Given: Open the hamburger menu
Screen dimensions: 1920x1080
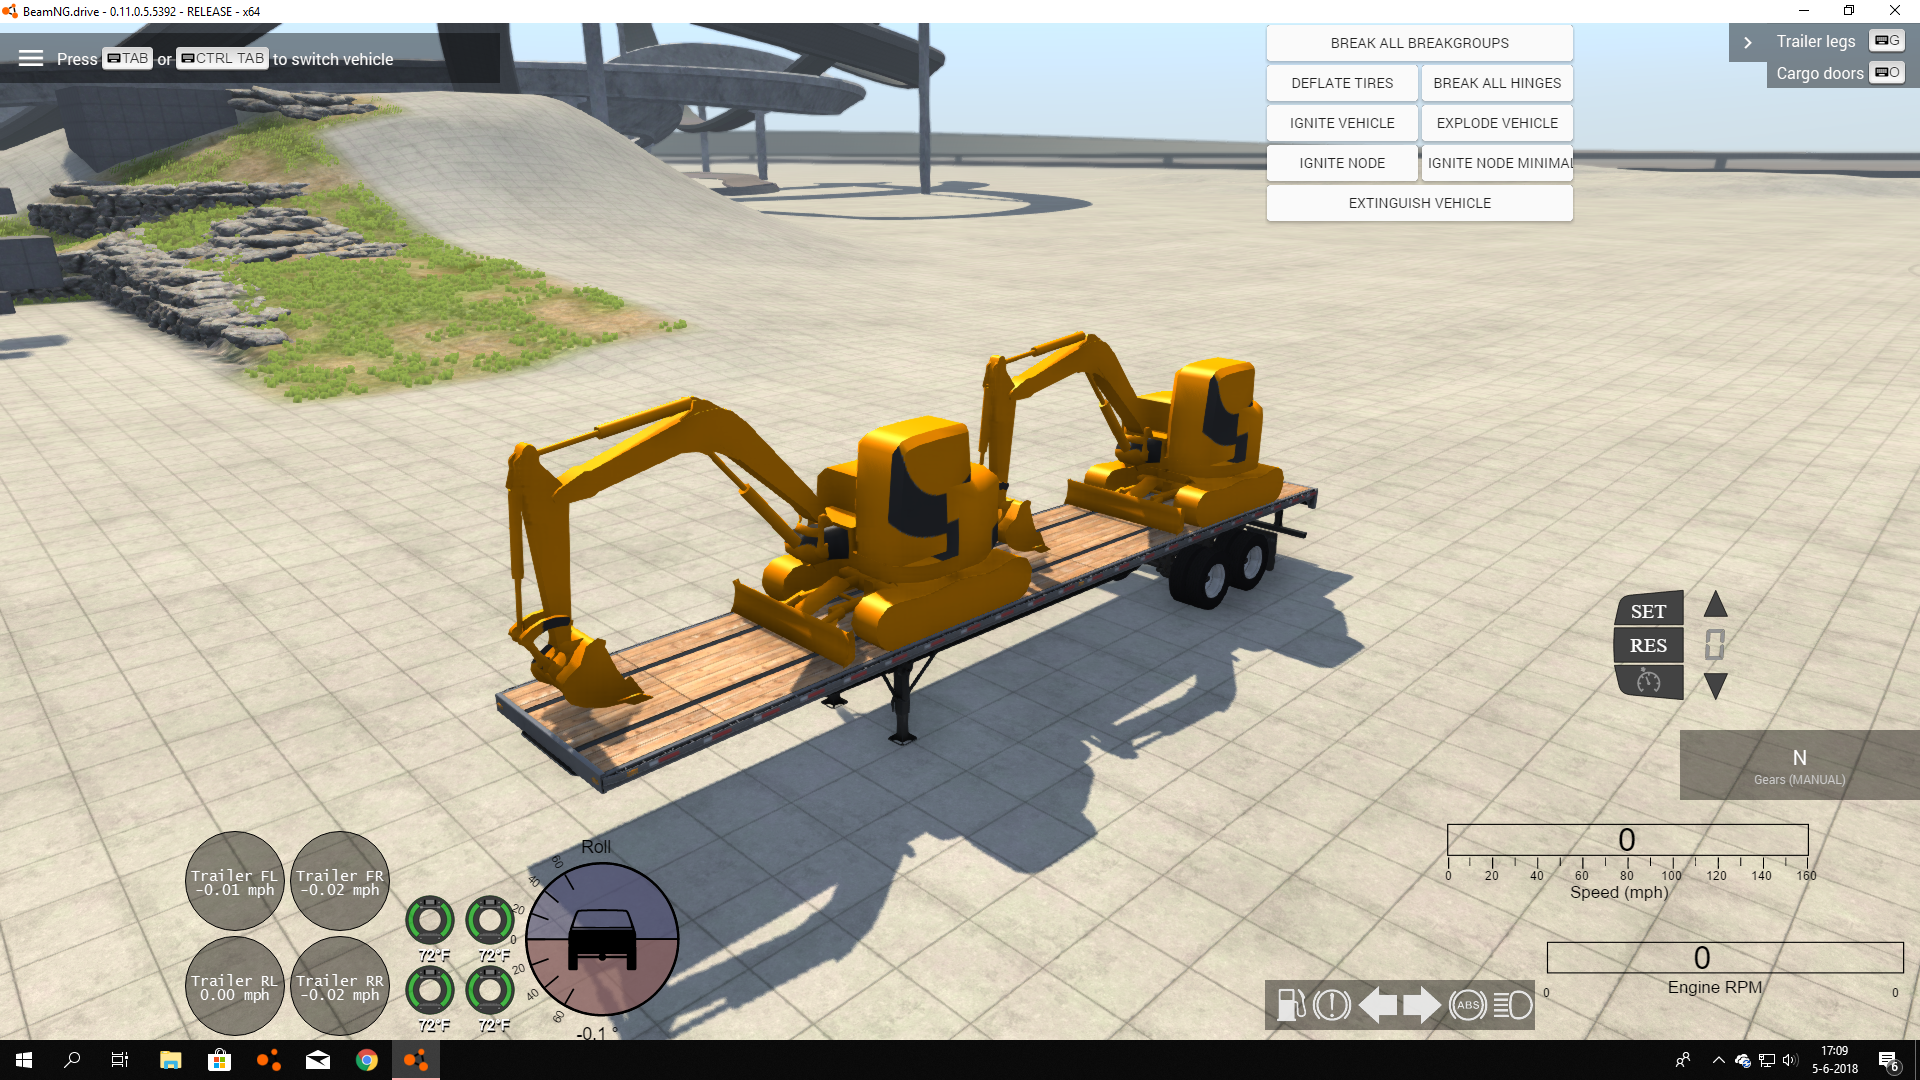Looking at the screenshot, I should 31,58.
